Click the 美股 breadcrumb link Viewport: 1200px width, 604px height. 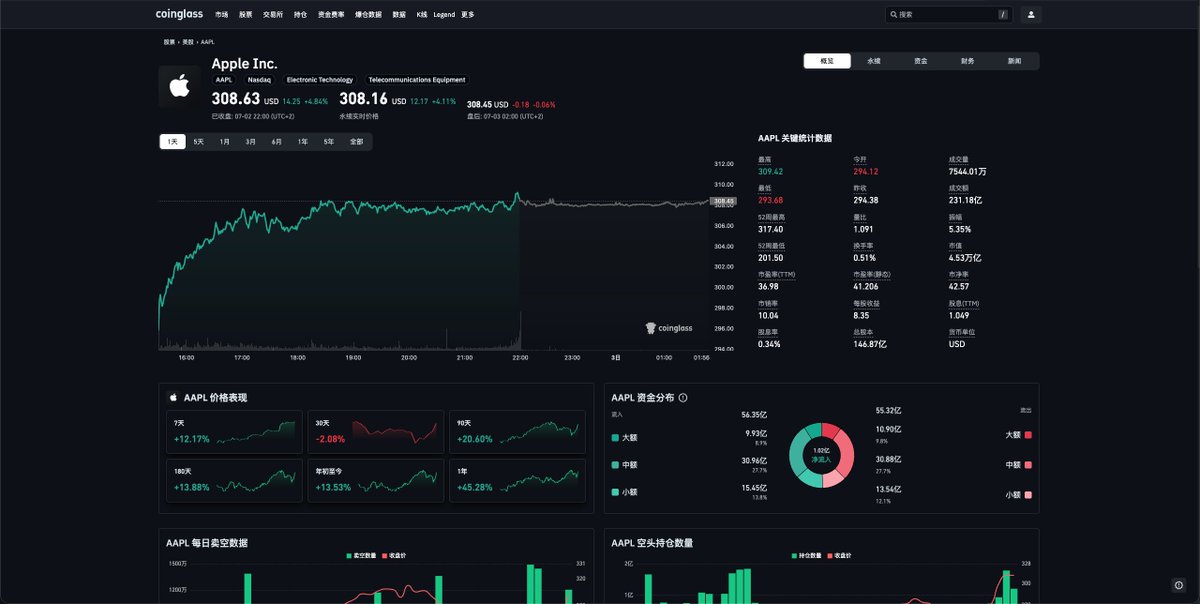click(x=188, y=42)
